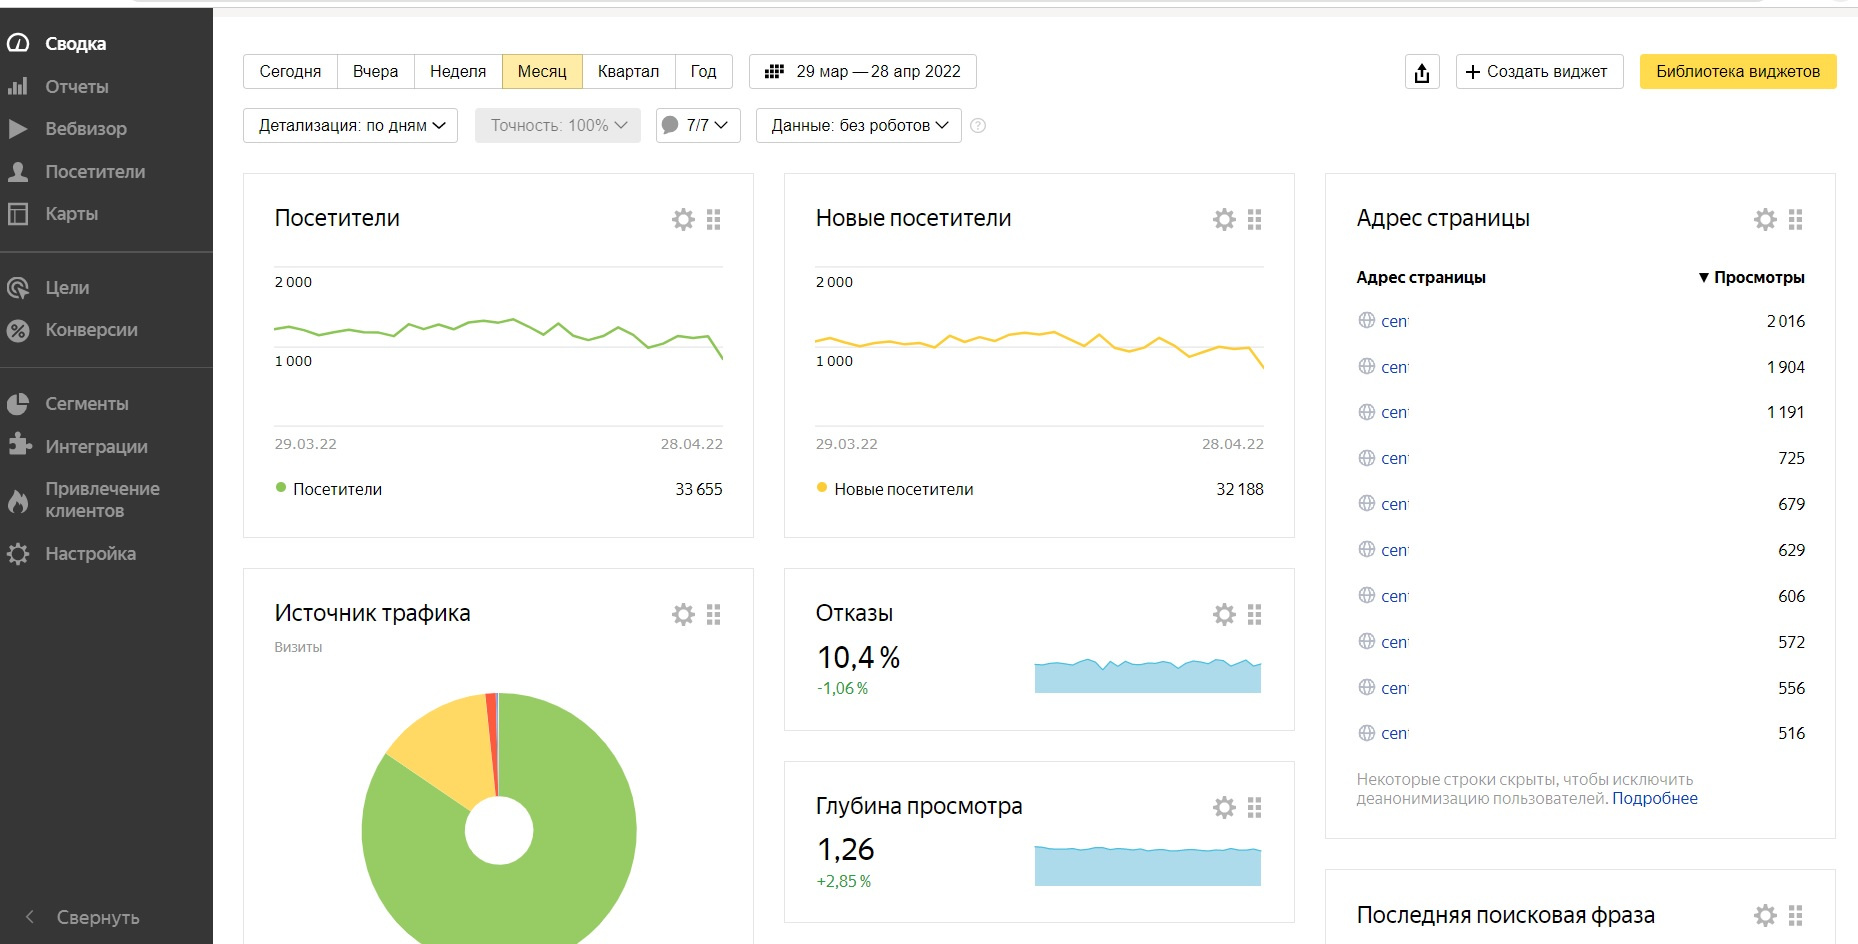Expand the 7/7 annotations dropdown
Screen dimensions: 1858x944
tap(698, 126)
